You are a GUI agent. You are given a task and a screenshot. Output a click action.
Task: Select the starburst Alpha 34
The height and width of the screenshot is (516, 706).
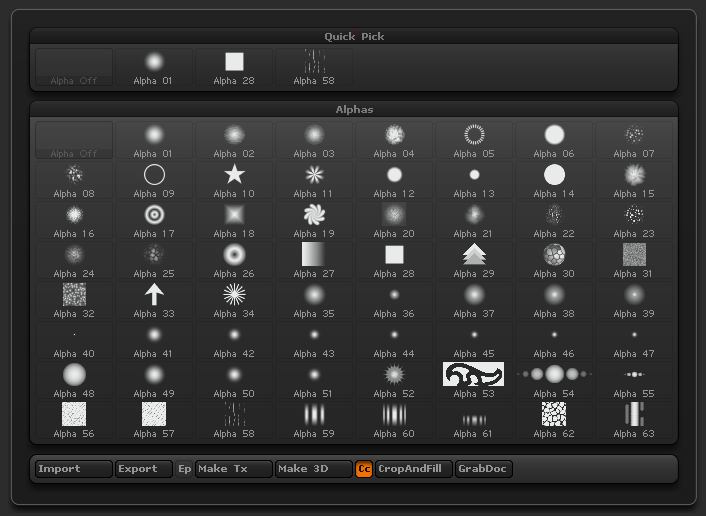click(x=234, y=300)
